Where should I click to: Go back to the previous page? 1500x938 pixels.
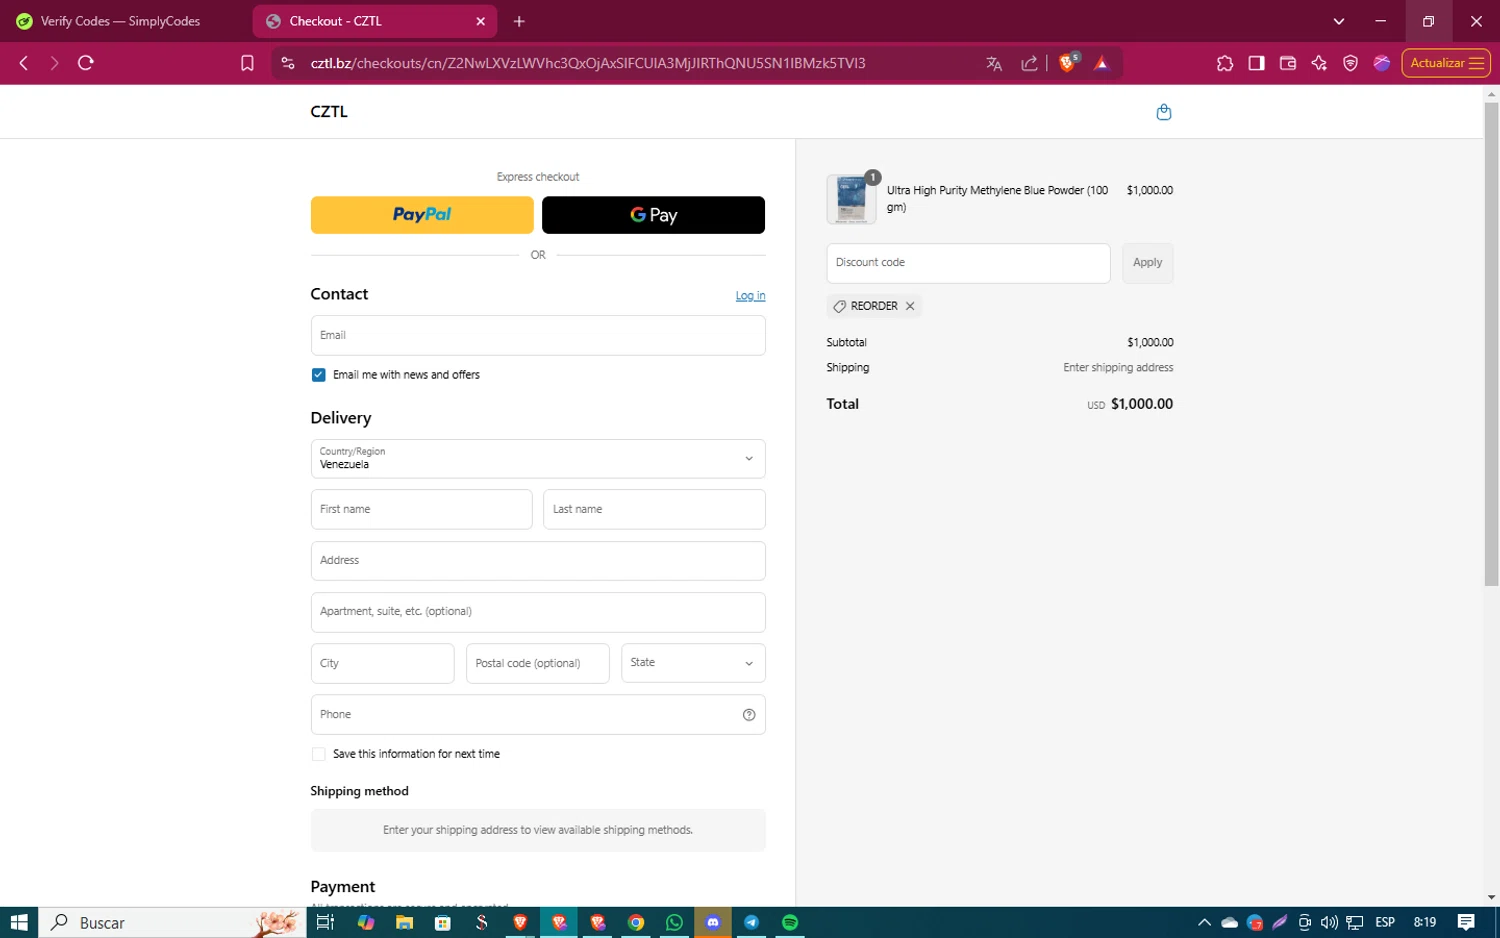[24, 63]
